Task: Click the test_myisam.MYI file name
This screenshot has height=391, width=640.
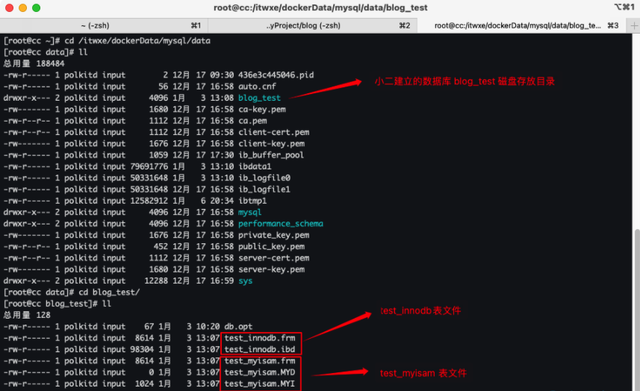Action: tap(260, 384)
